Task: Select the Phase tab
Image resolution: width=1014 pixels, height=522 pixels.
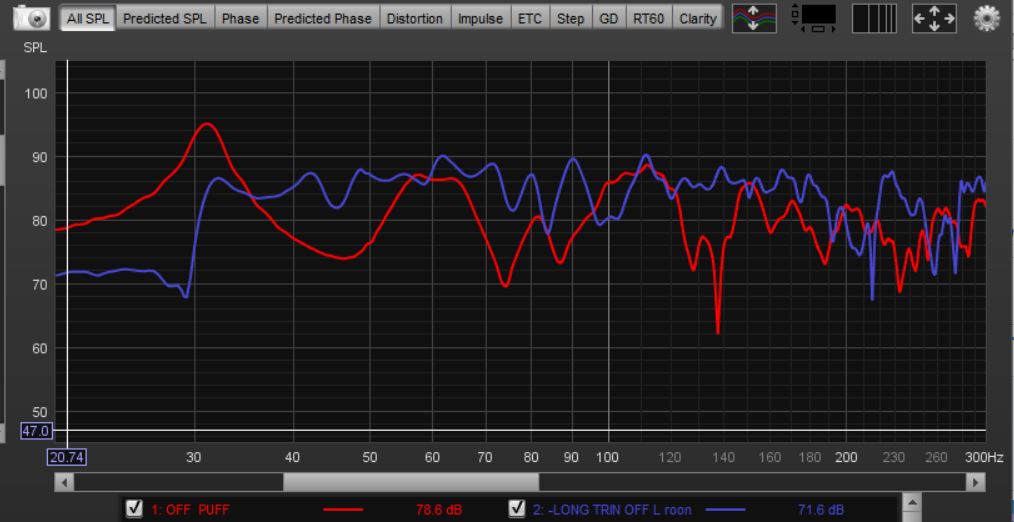Action: [x=240, y=19]
